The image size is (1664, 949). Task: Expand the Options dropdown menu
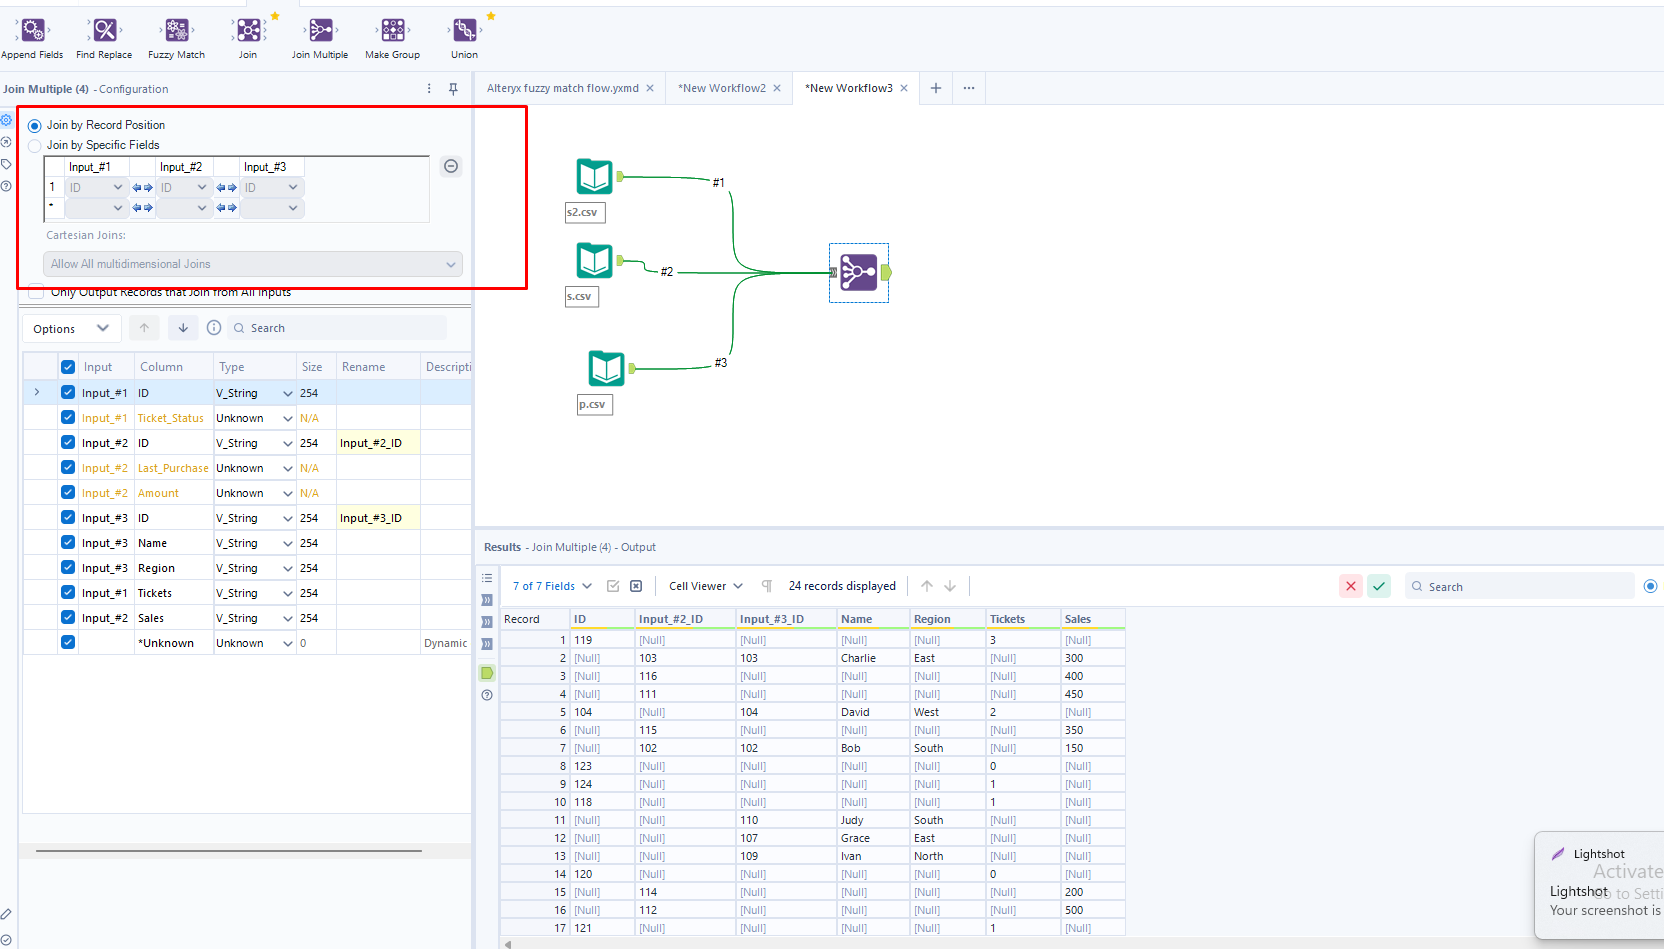(x=70, y=329)
